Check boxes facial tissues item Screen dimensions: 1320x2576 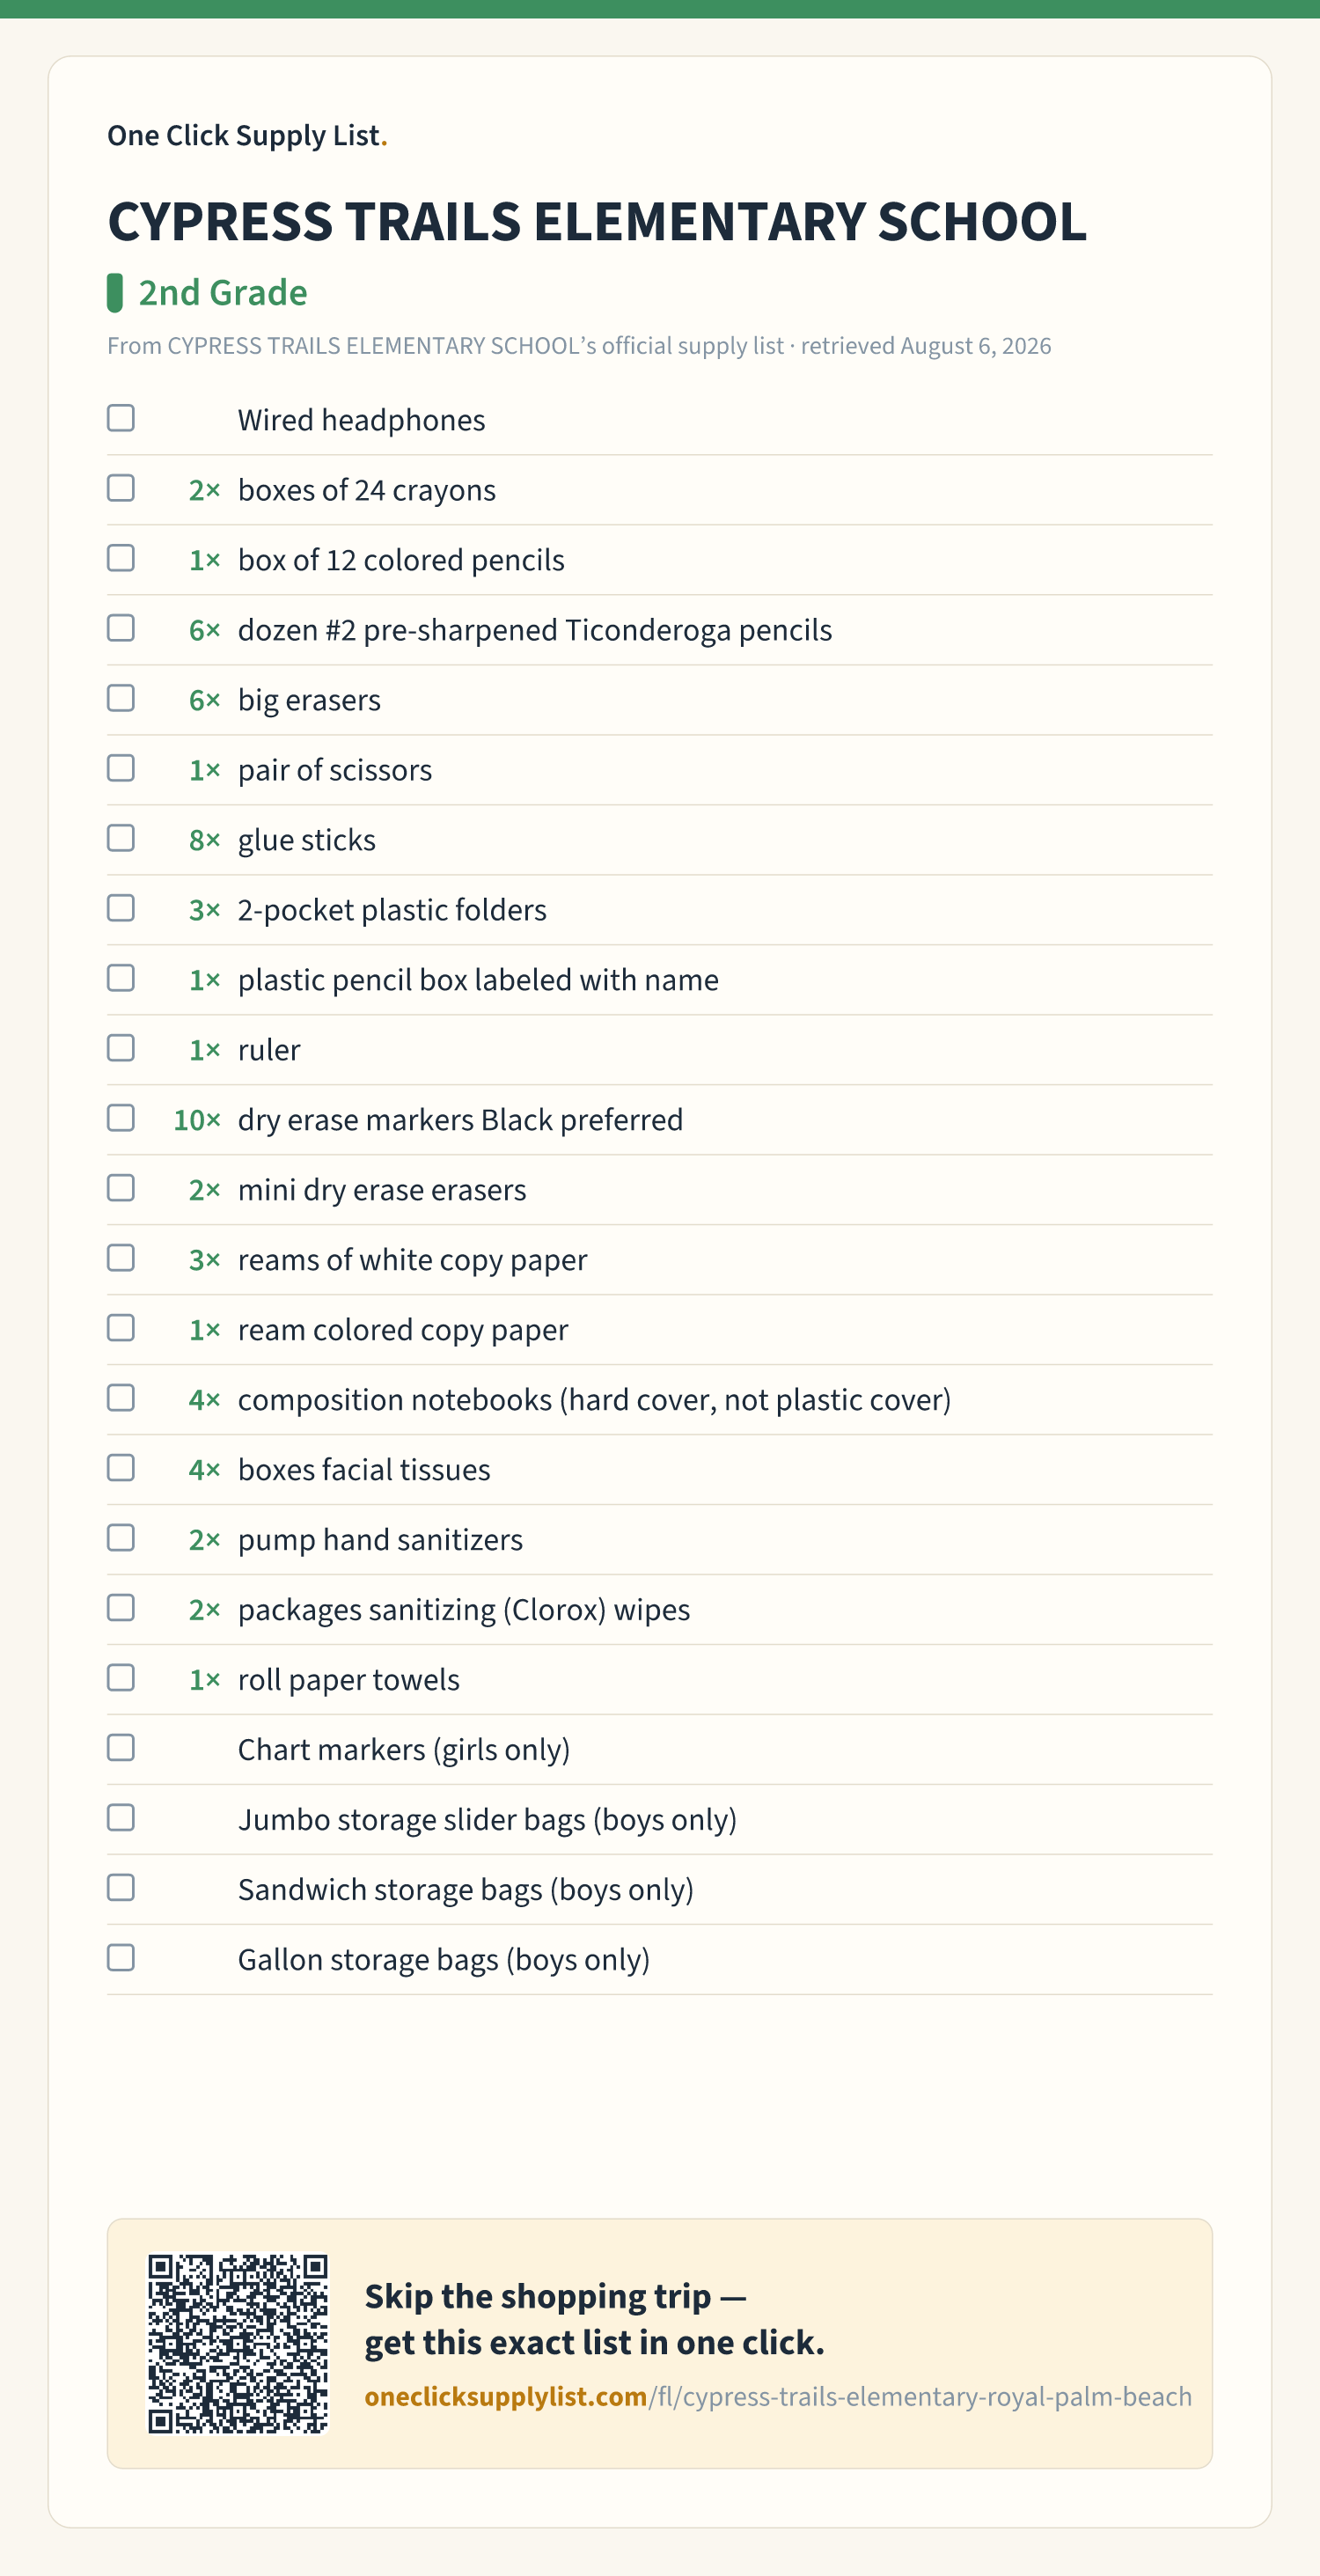[x=121, y=1468]
